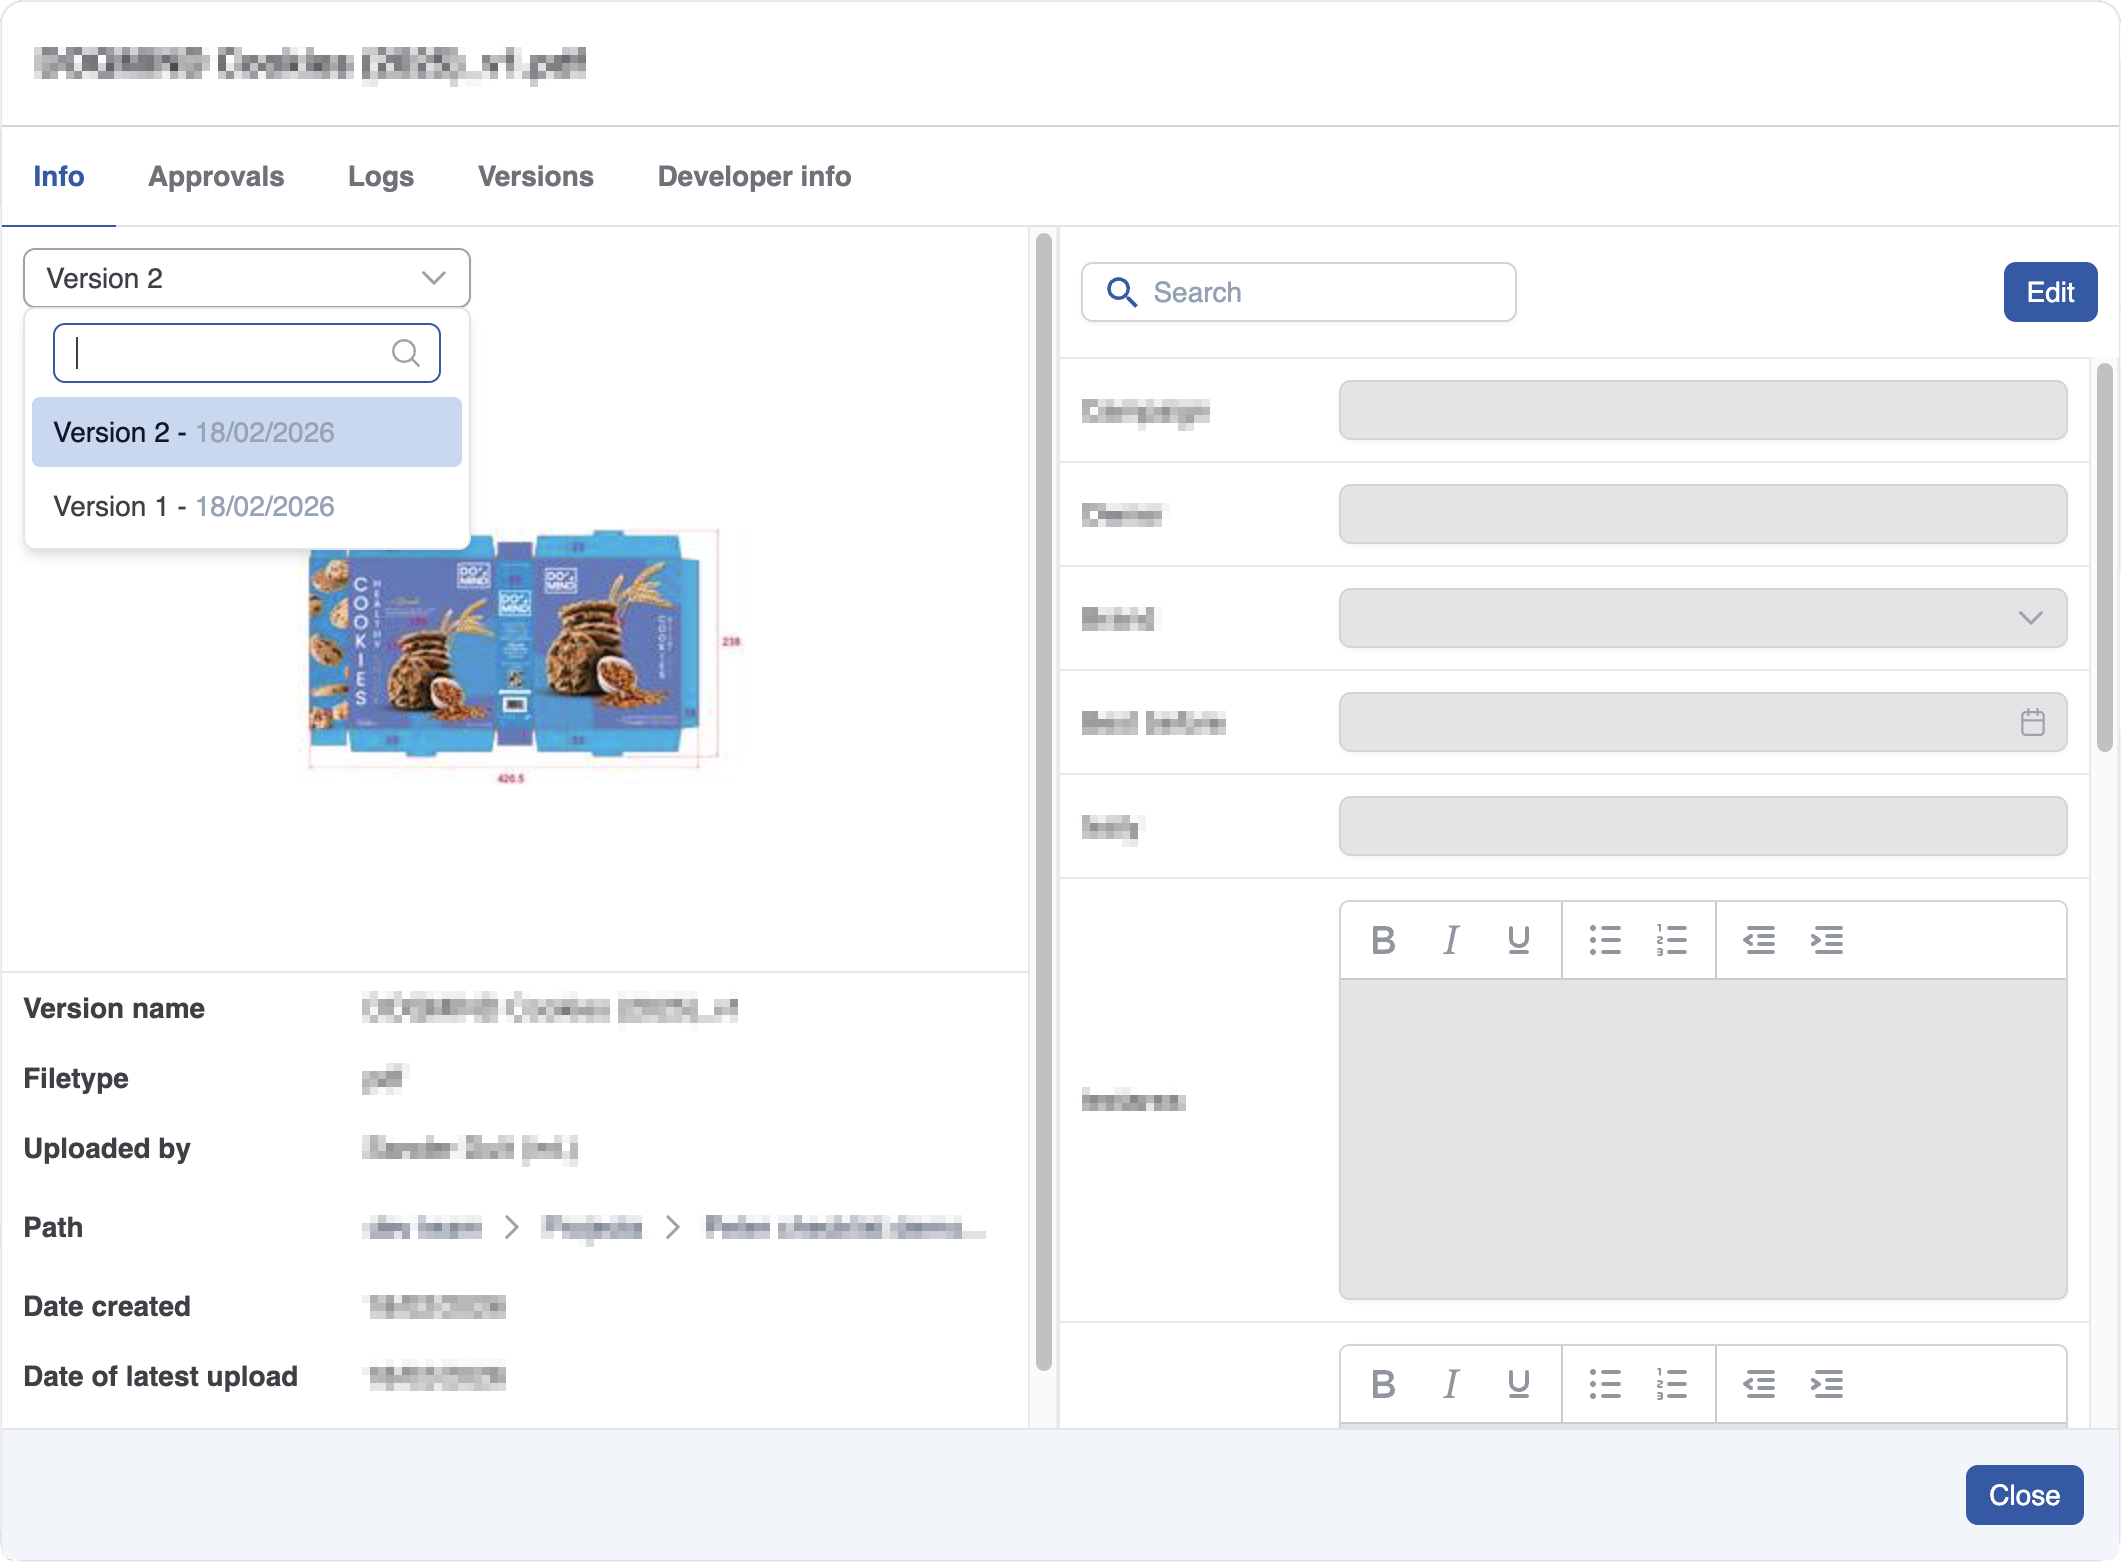Click the second greyed-out metadata field
Image resolution: width=2121 pixels, height=1562 pixels.
(x=1703, y=514)
